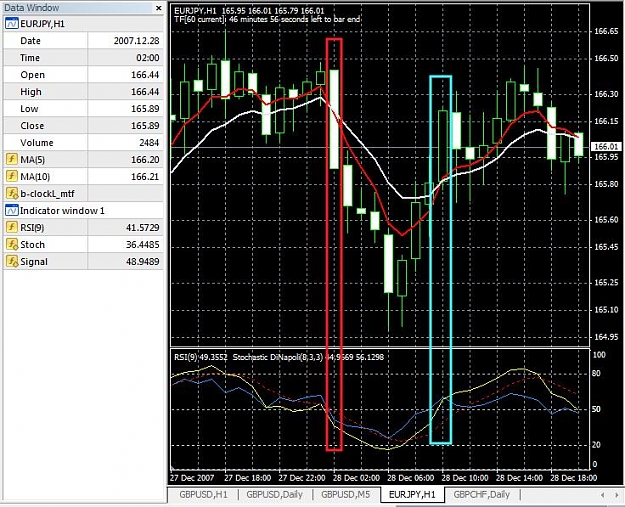Click the Date value 2007.12.28
This screenshot has width=625, height=507.
[136, 41]
